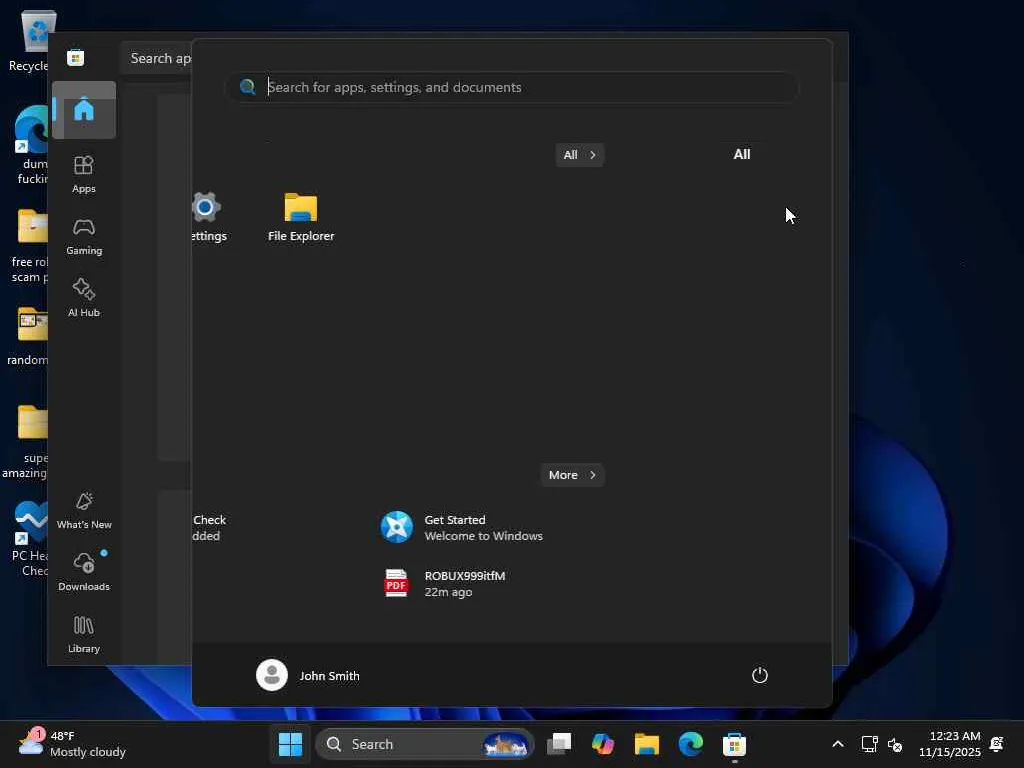Click the Start menu search magnifier icon
1024x768 pixels.
pos(248,87)
